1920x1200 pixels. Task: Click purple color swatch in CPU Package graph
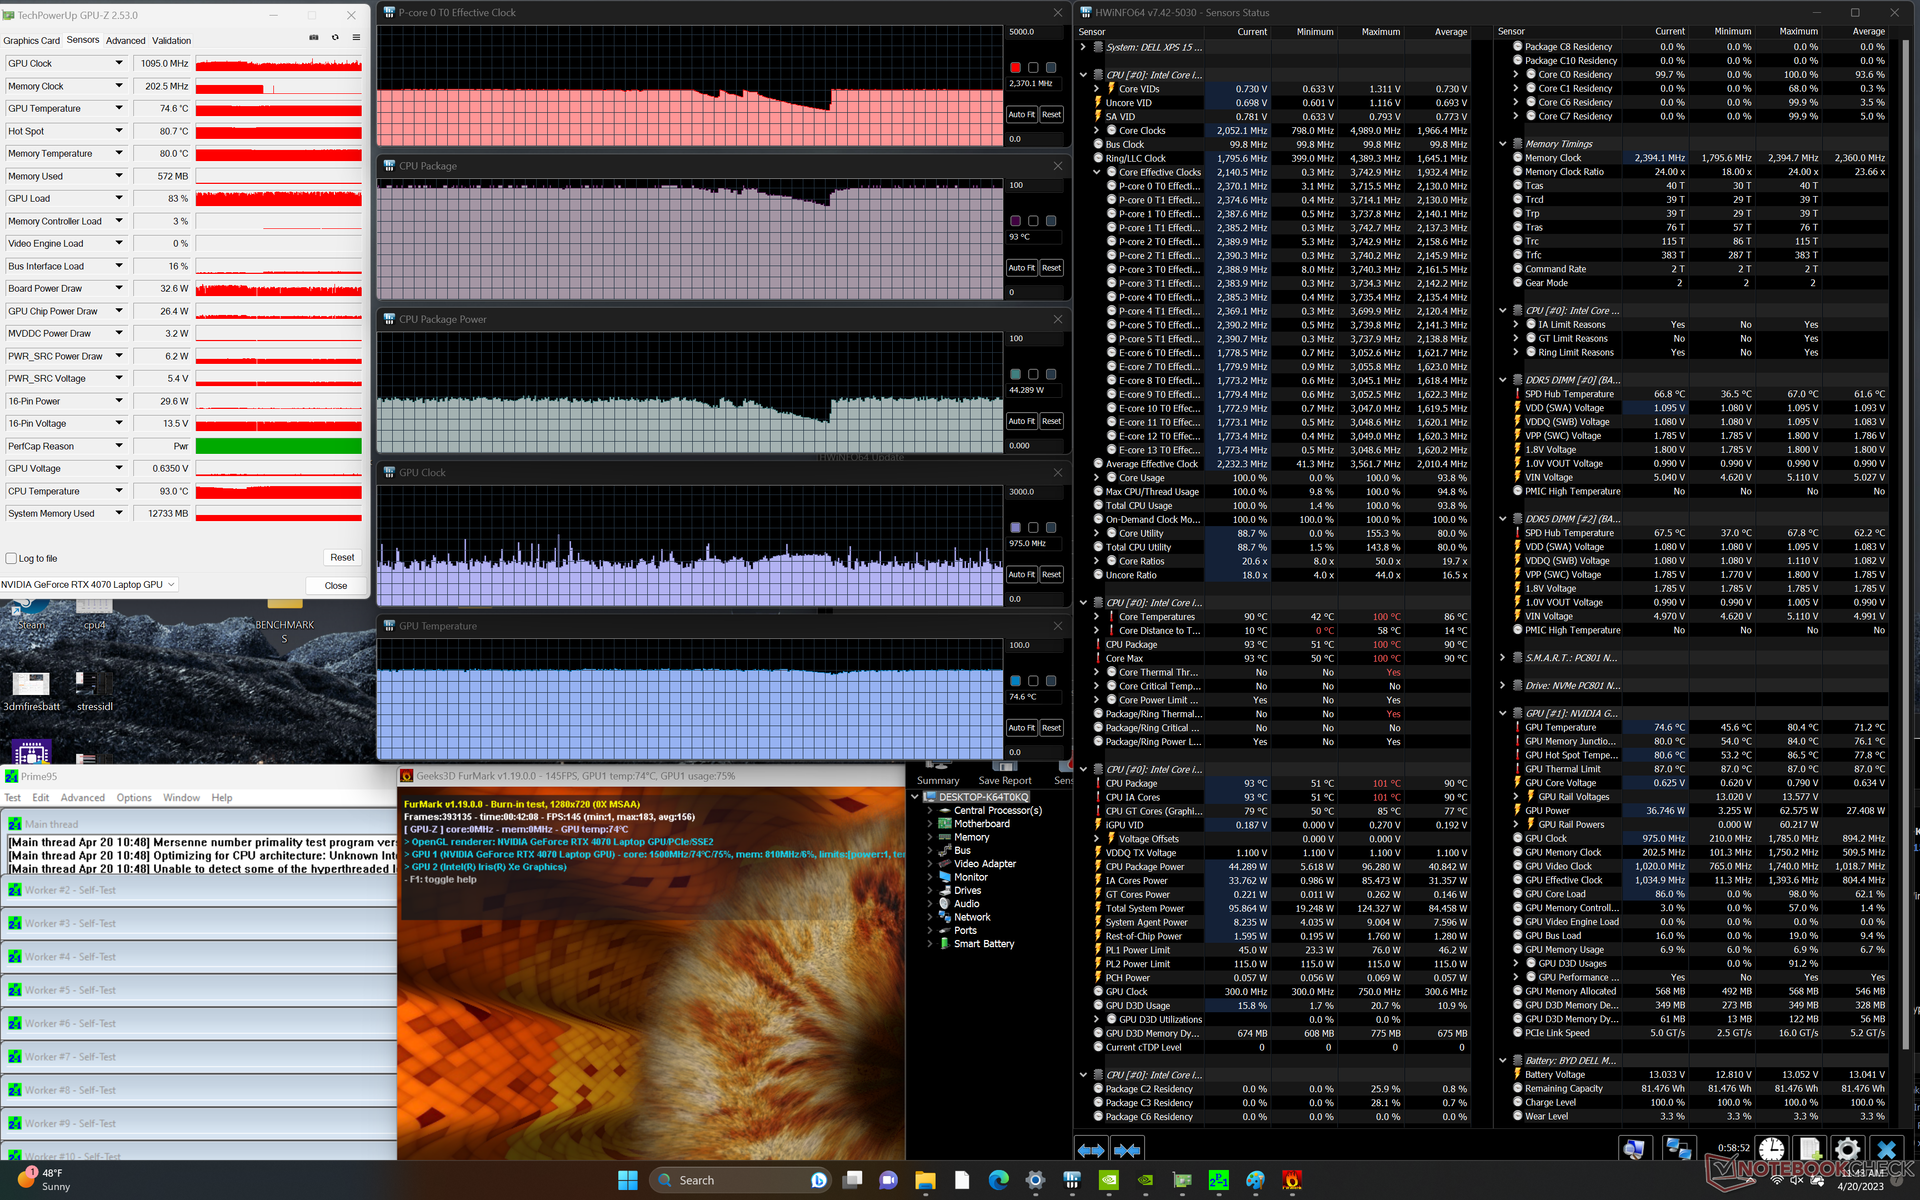pyautogui.click(x=1015, y=221)
